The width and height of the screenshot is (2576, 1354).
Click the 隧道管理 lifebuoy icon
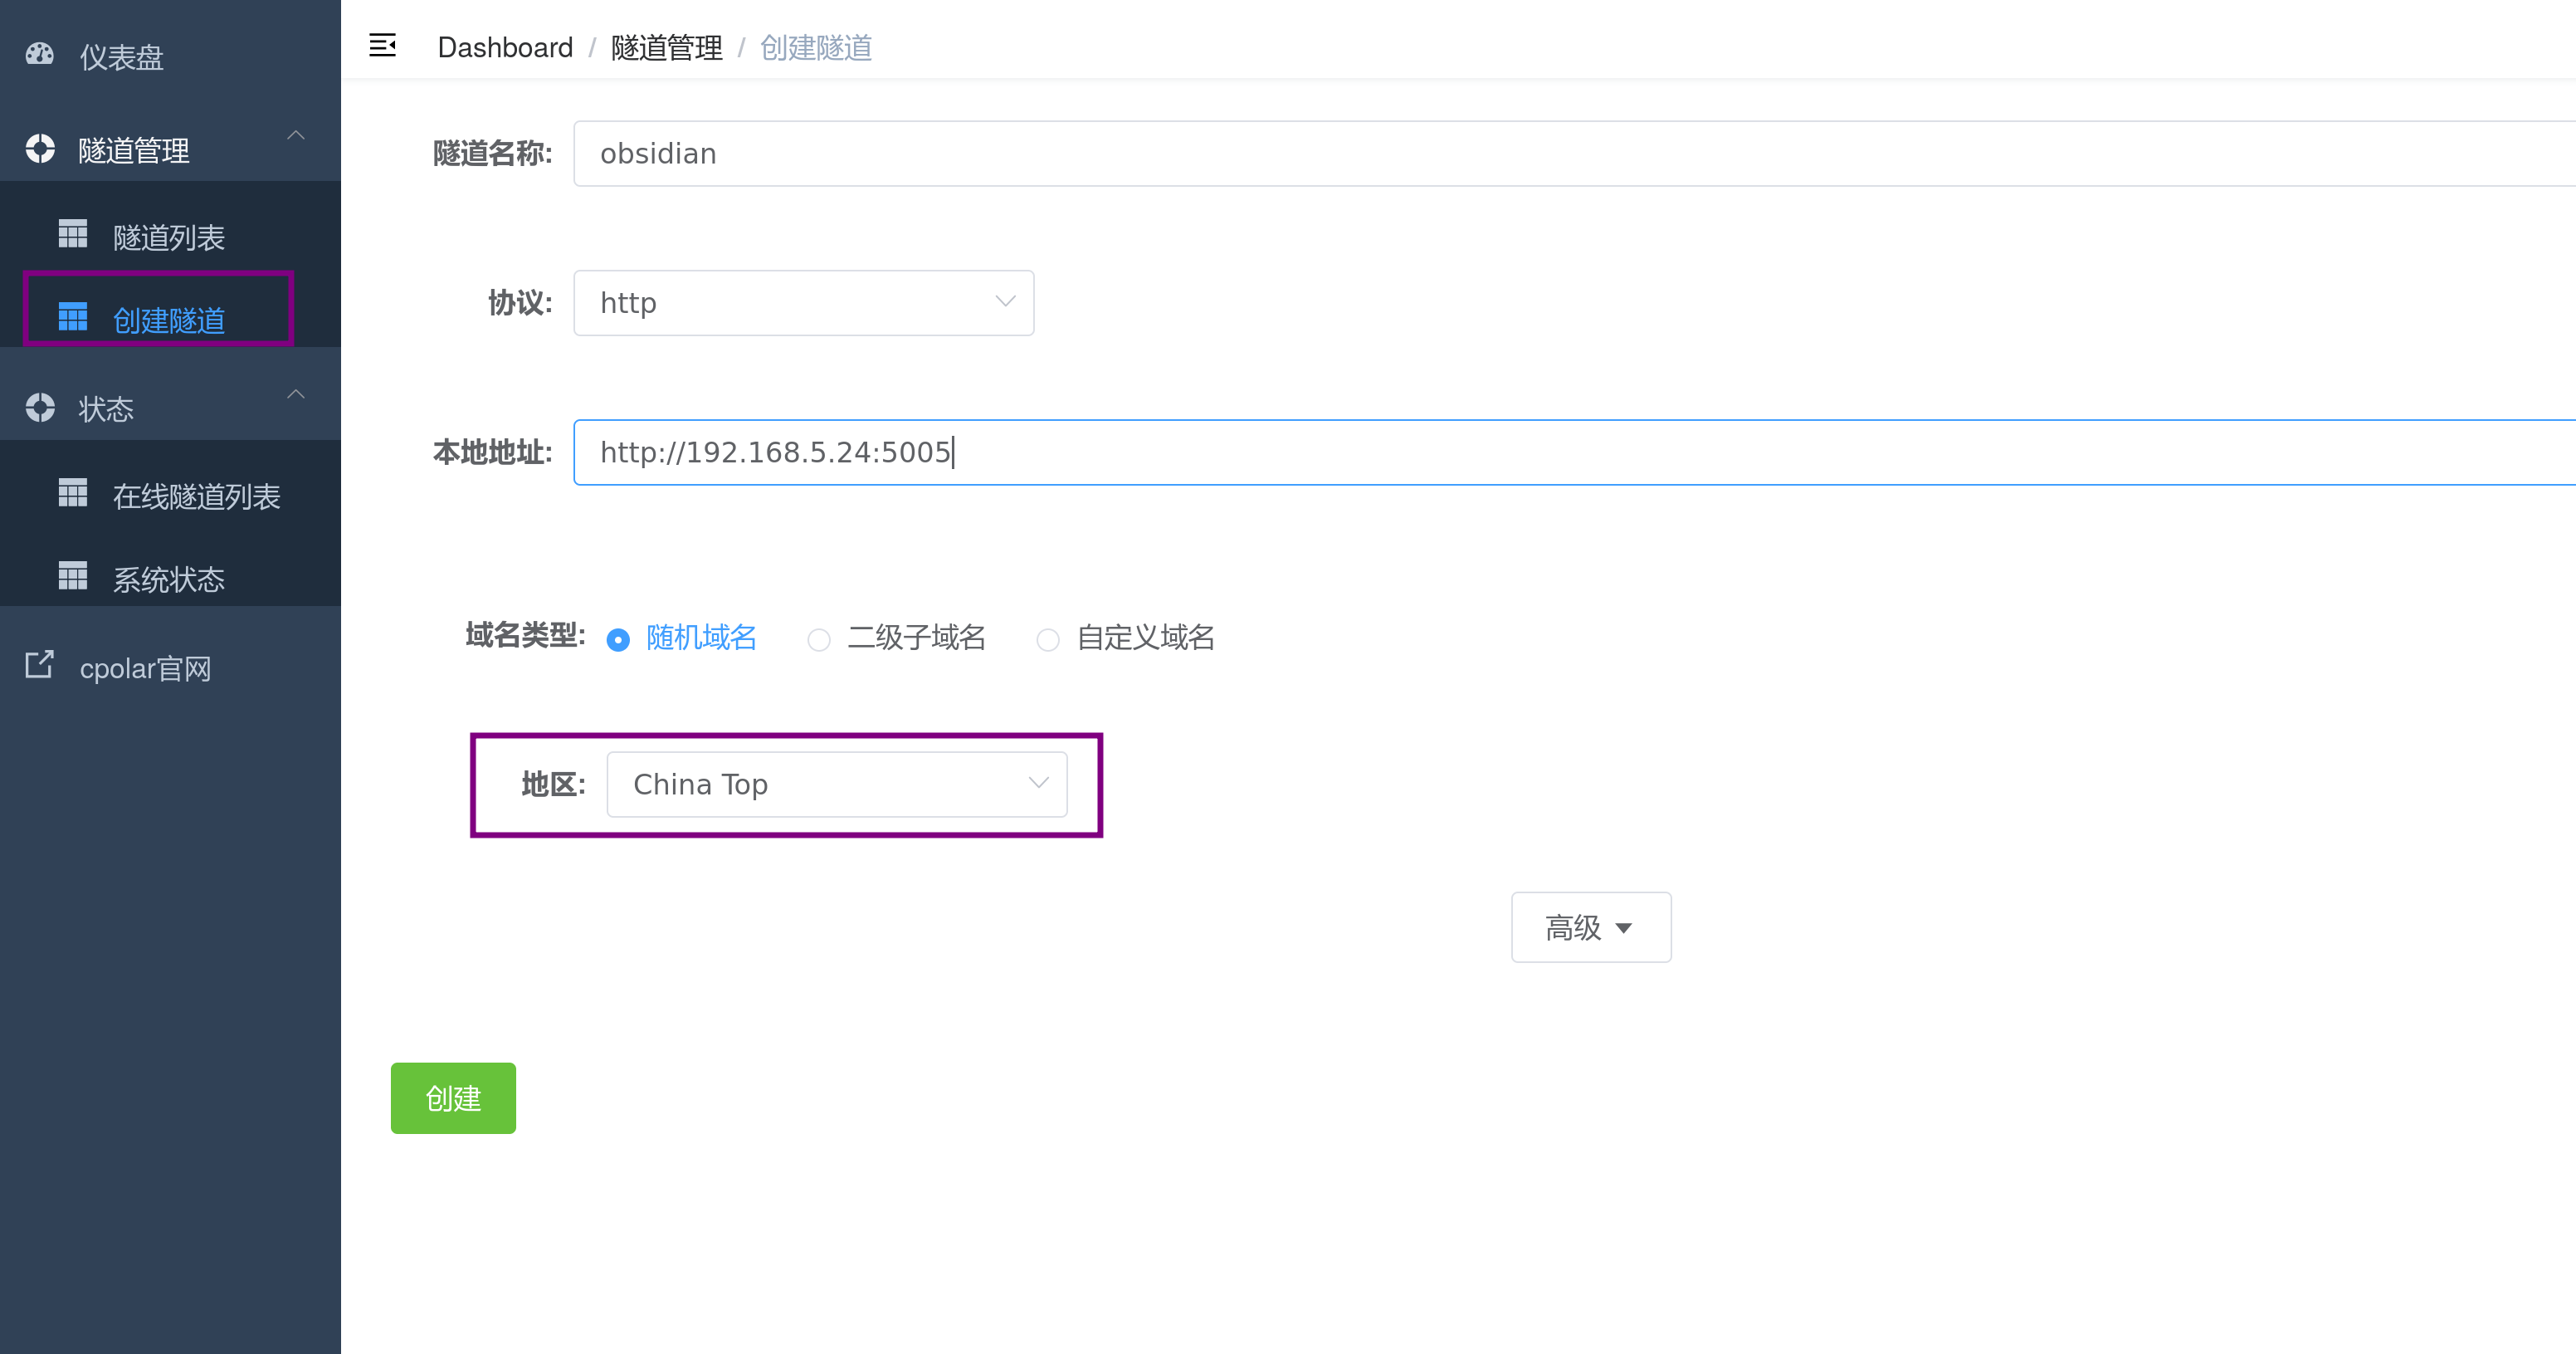coord(40,149)
